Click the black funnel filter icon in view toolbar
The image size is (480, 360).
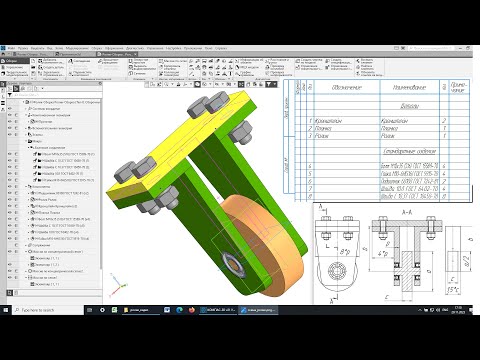click(268, 85)
